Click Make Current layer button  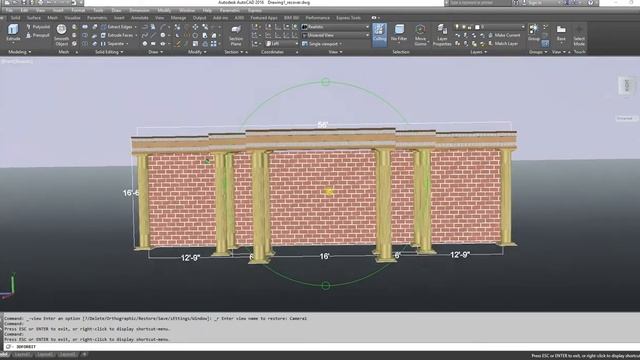point(504,36)
